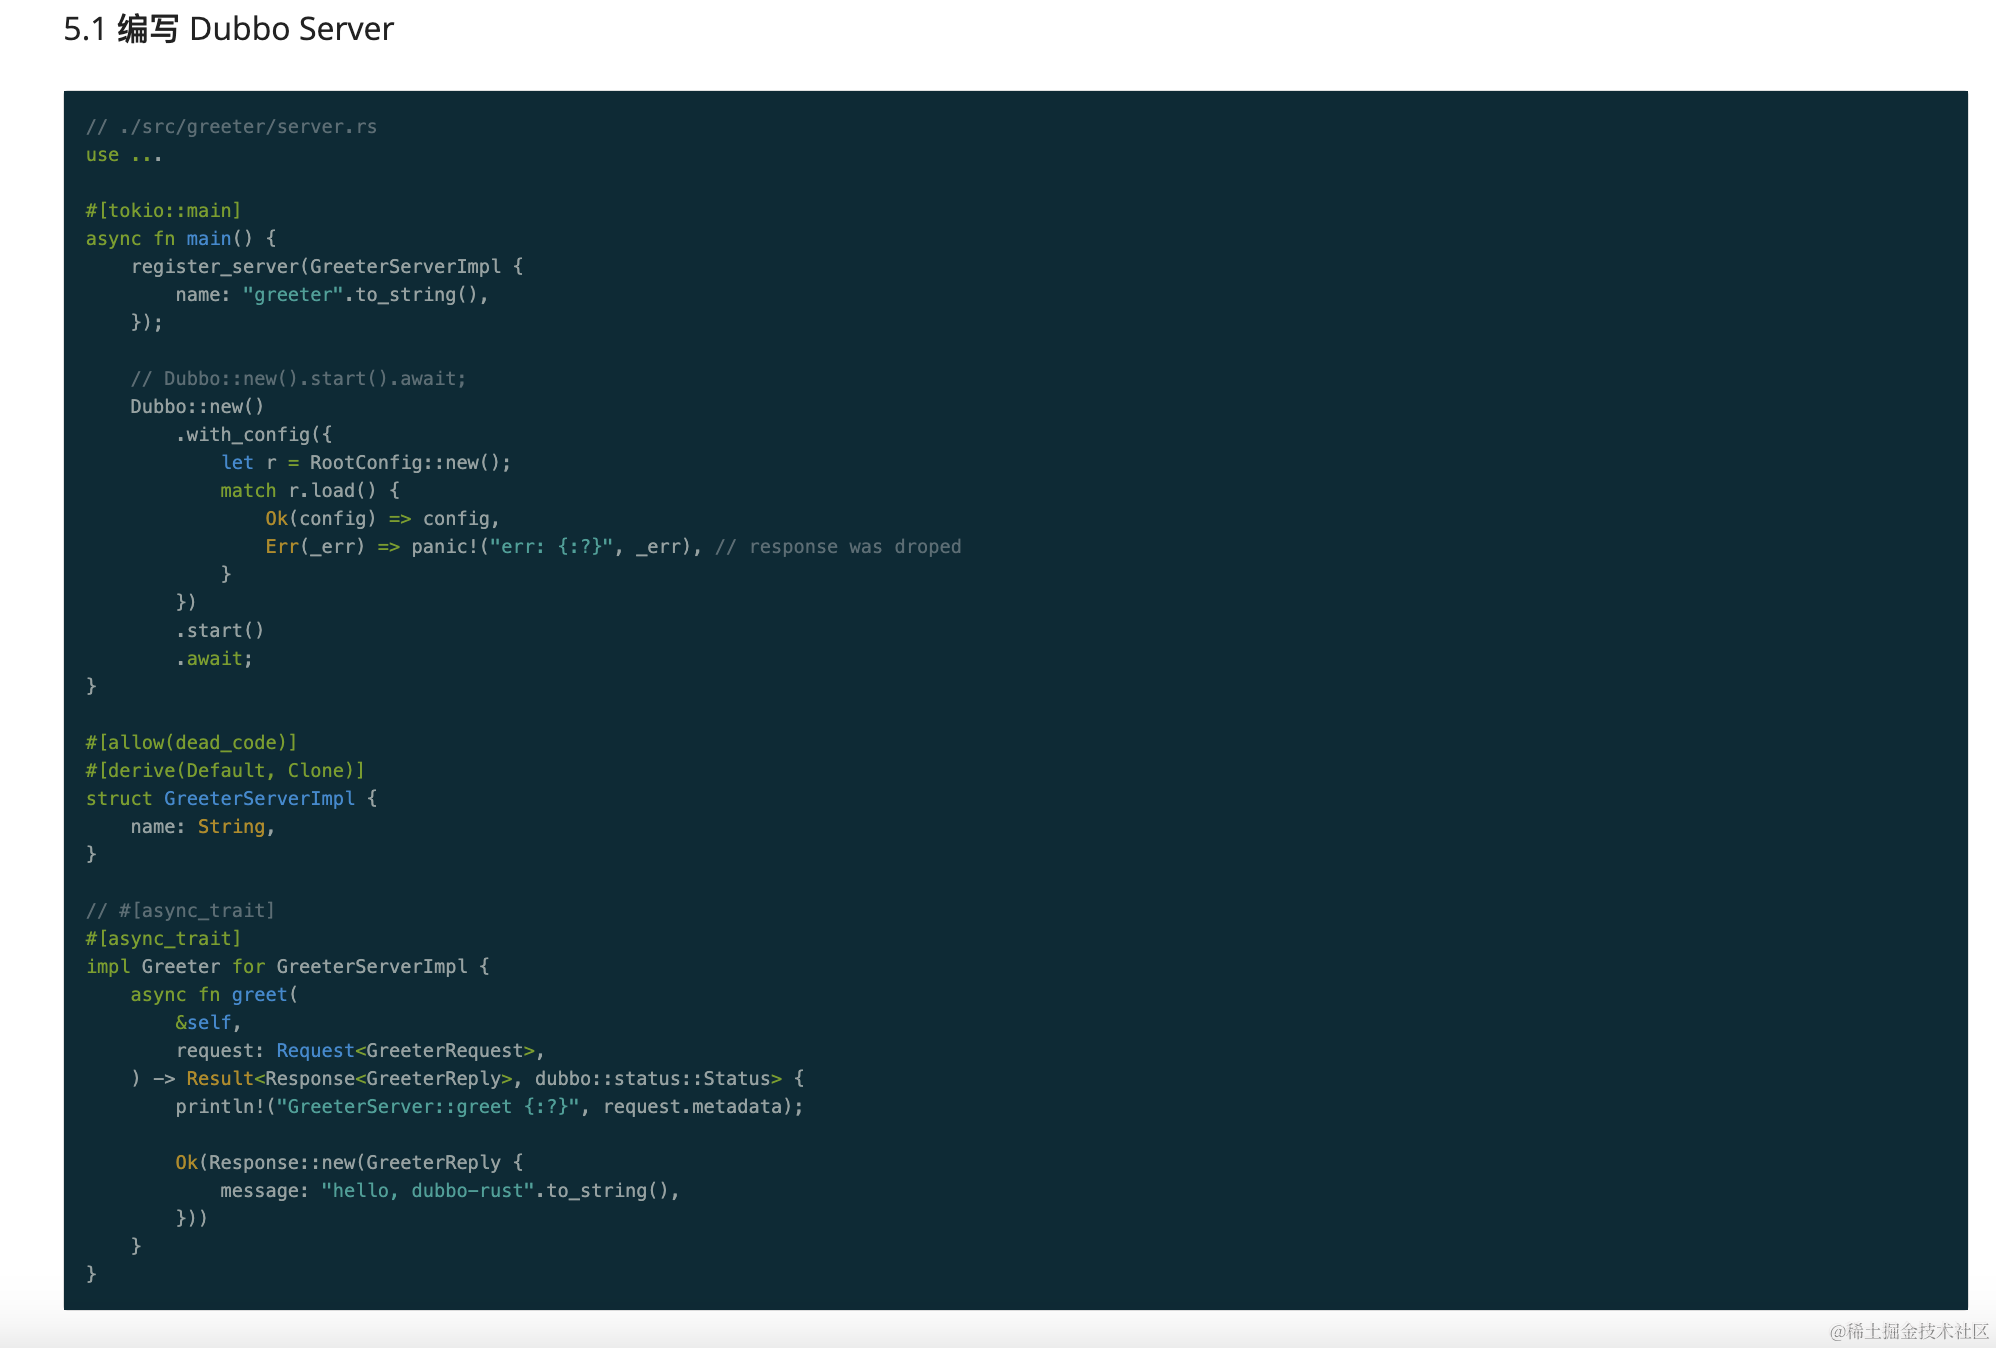Image resolution: width=1996 pixels, height=1348 pixels.
Task: Click the #[async_trait] attribute line
Action: tap(163, 938)
